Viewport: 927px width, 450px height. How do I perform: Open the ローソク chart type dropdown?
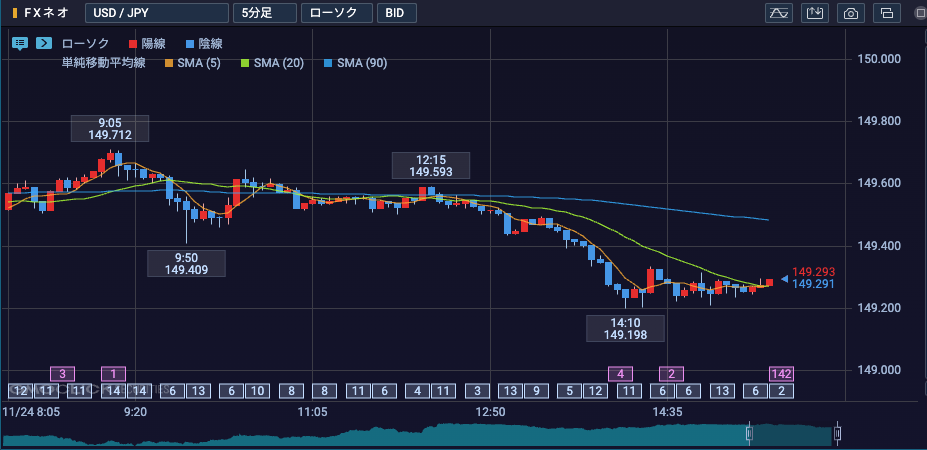pyautogui.click(x=336, y=13)
